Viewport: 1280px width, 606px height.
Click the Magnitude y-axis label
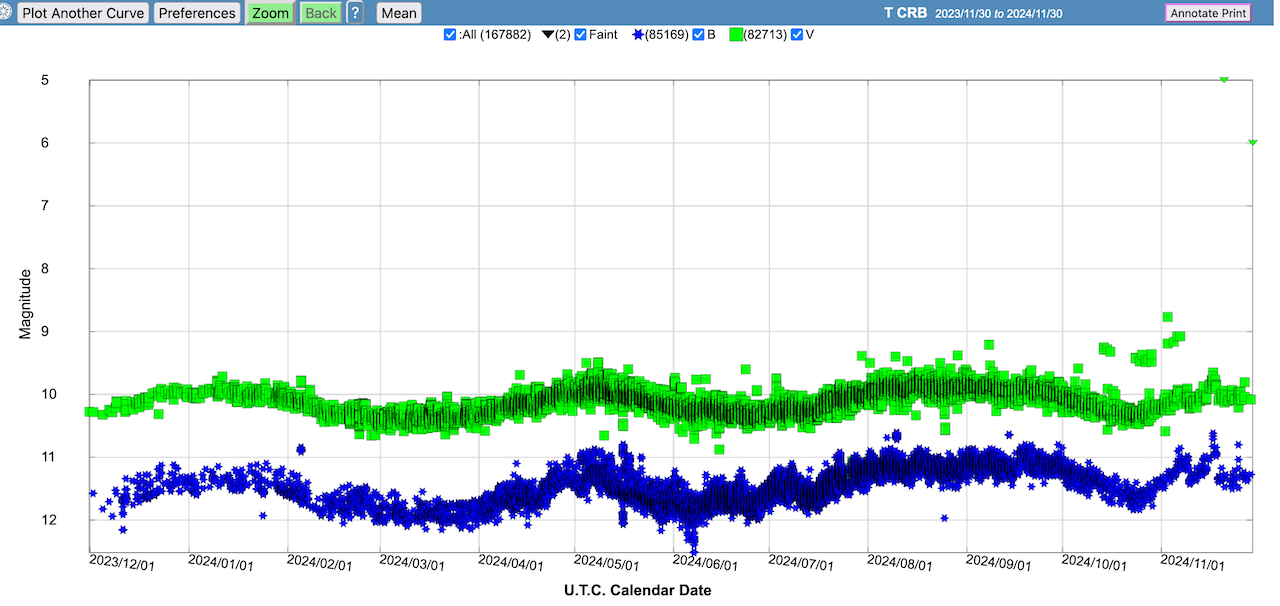pos(25,302)
